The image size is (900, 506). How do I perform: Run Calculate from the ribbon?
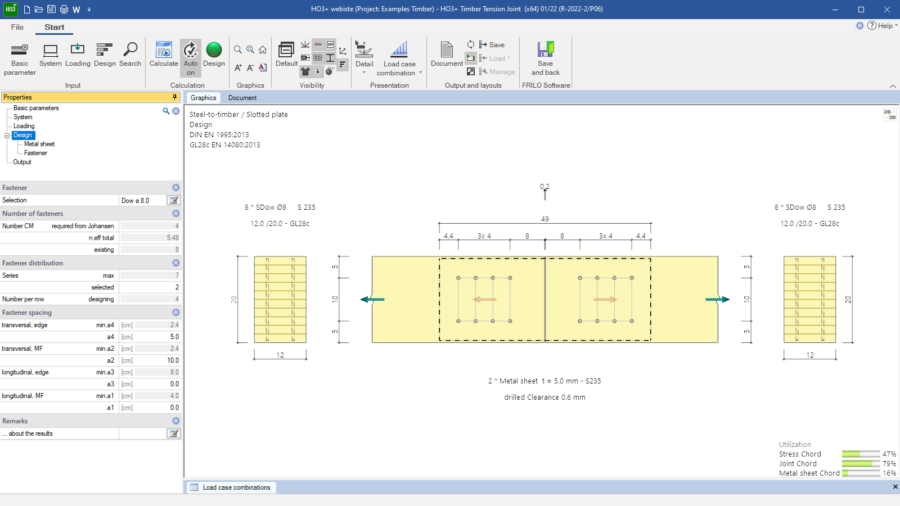pos(163,54)
